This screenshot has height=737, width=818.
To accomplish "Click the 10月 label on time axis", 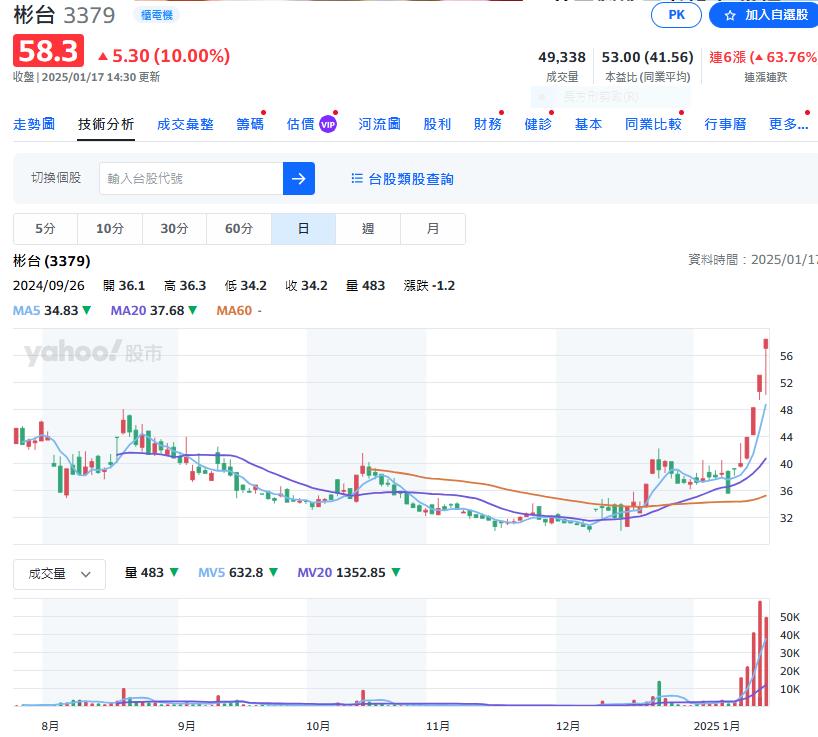I will click(318, 726).
